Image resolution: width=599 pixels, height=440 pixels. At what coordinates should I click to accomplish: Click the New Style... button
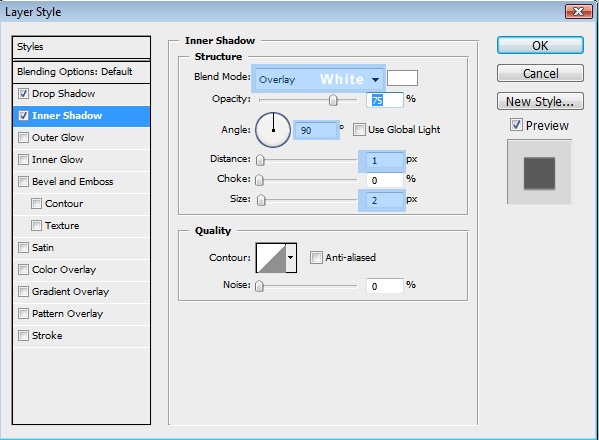540,101
